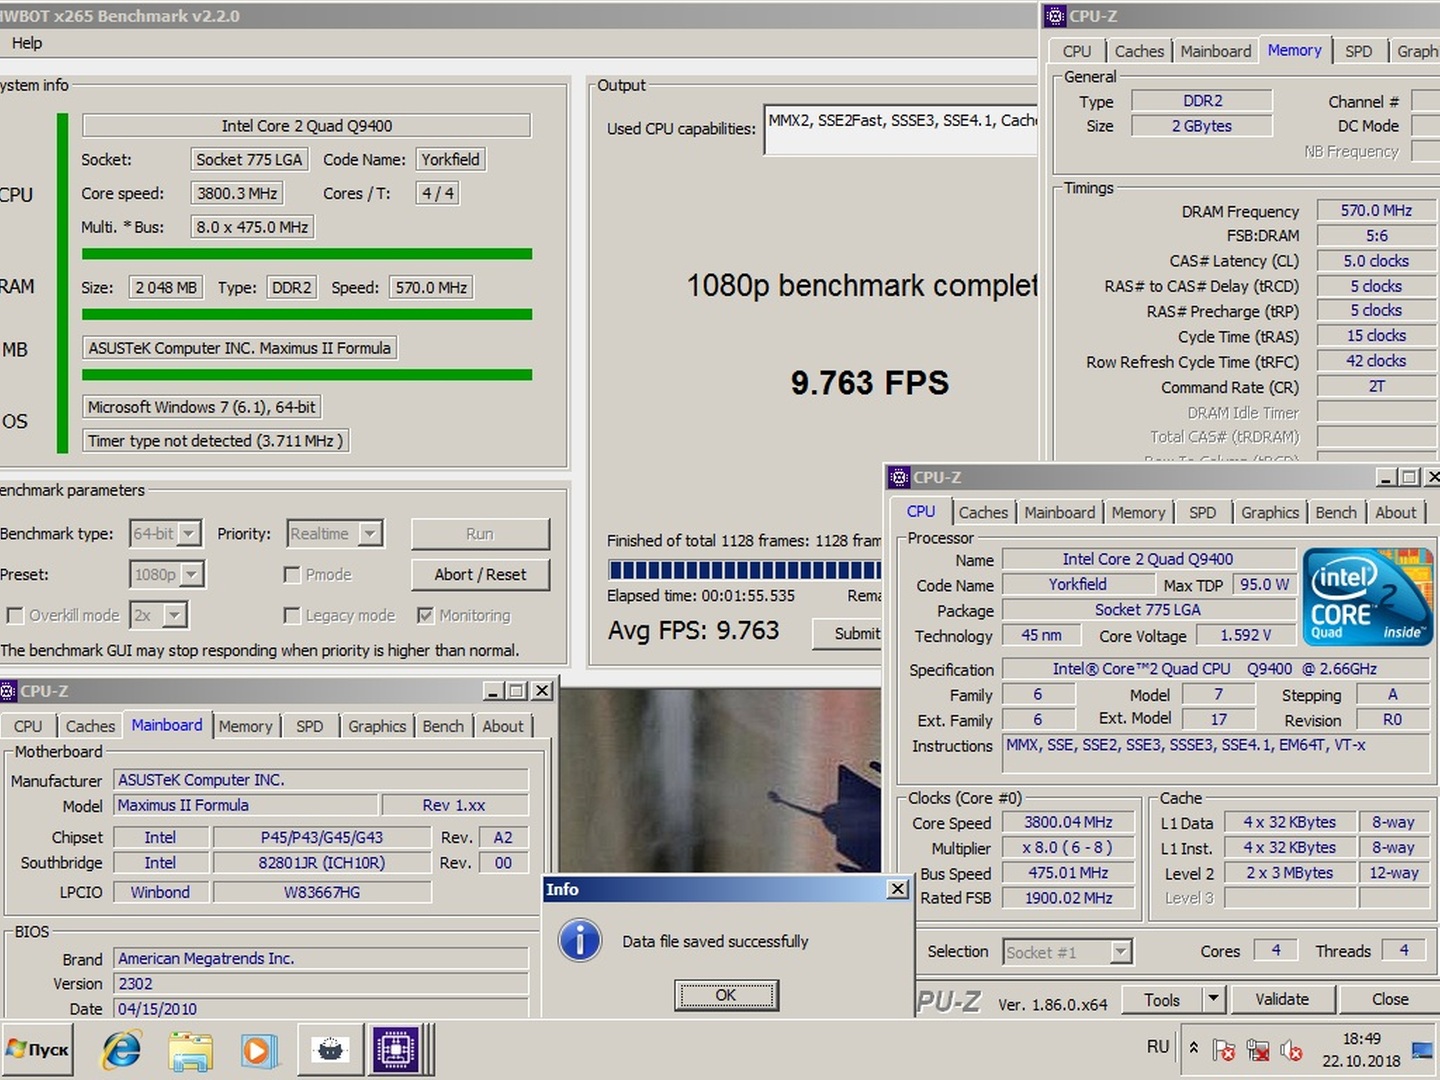Click the Close button in the front CPU-Z window
The image size is (1440, 1080).
[1390, 999]
